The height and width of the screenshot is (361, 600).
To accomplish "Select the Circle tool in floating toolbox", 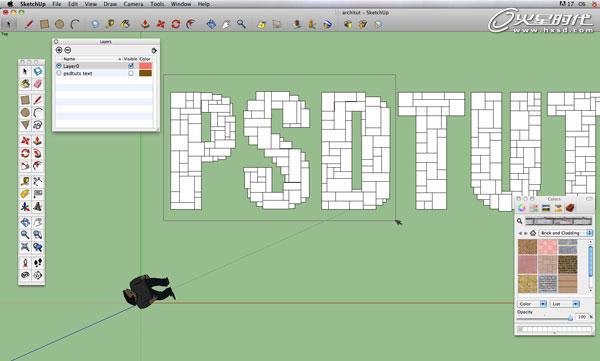I will coord(25,113).
